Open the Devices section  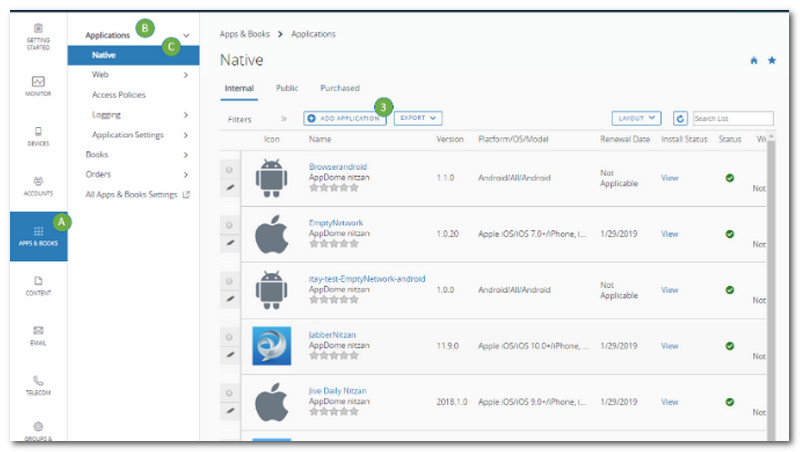pos(38,136)
